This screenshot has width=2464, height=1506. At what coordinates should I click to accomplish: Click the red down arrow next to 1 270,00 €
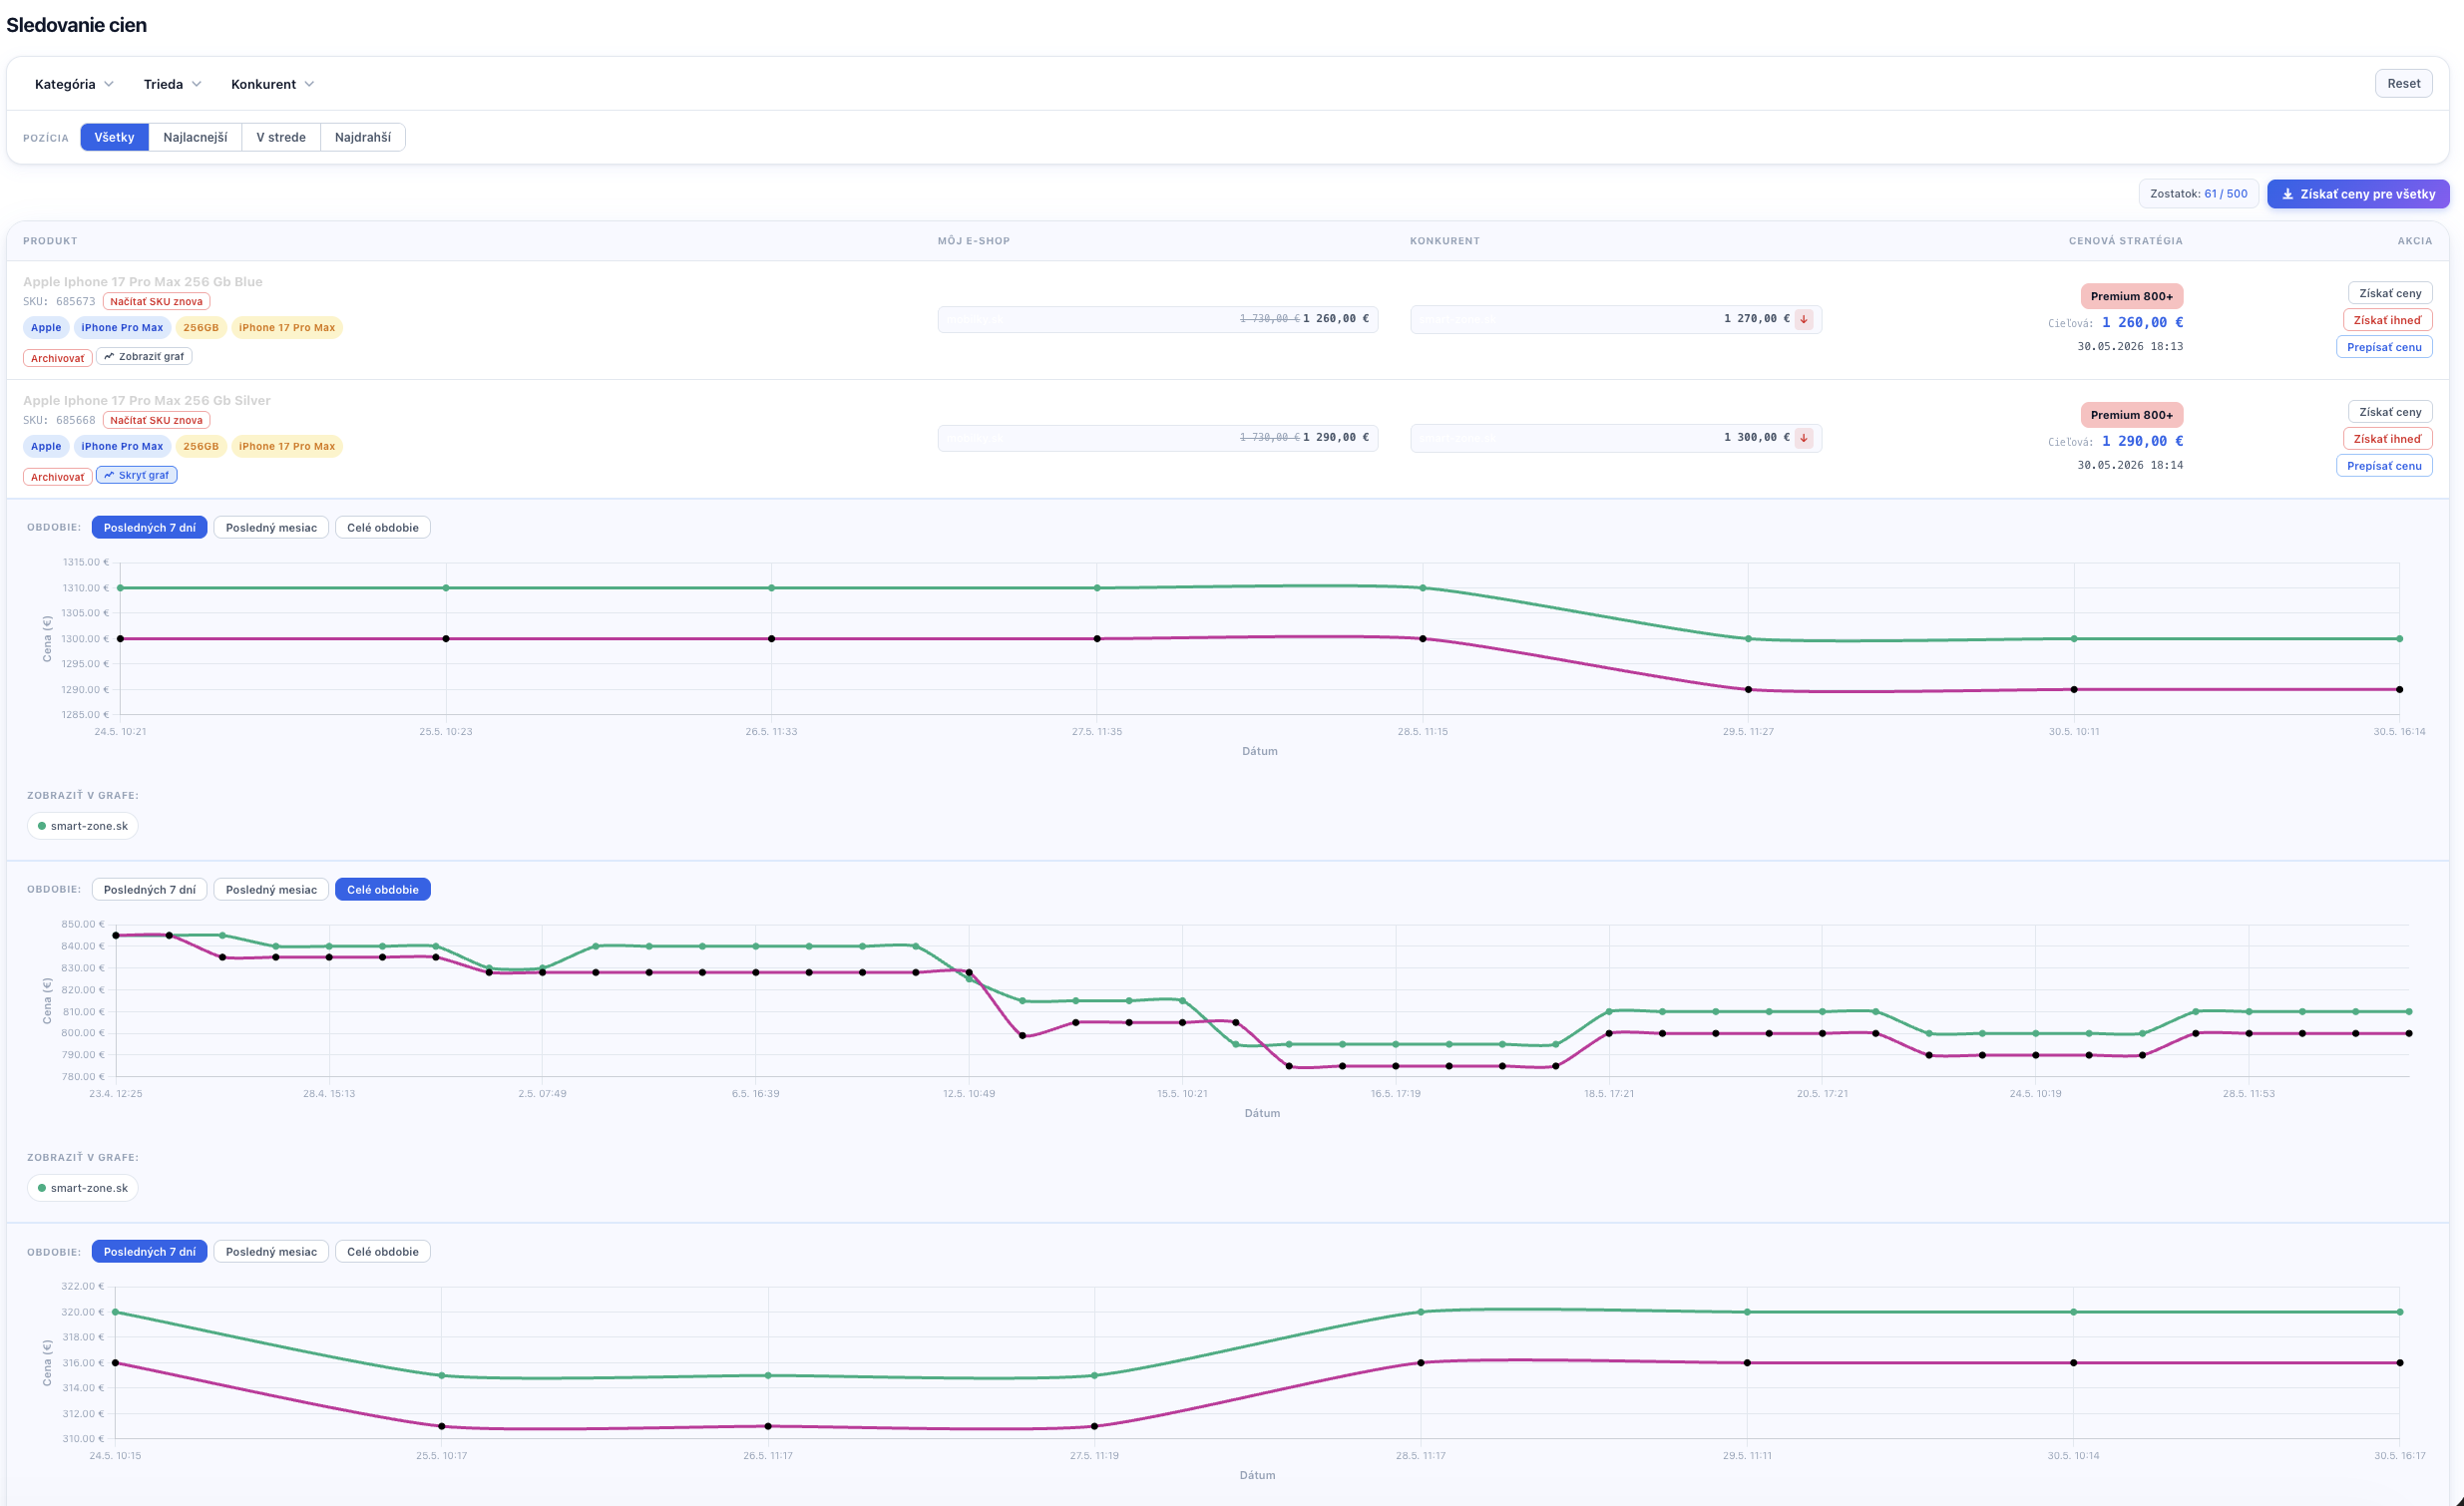coord(1804,319)
